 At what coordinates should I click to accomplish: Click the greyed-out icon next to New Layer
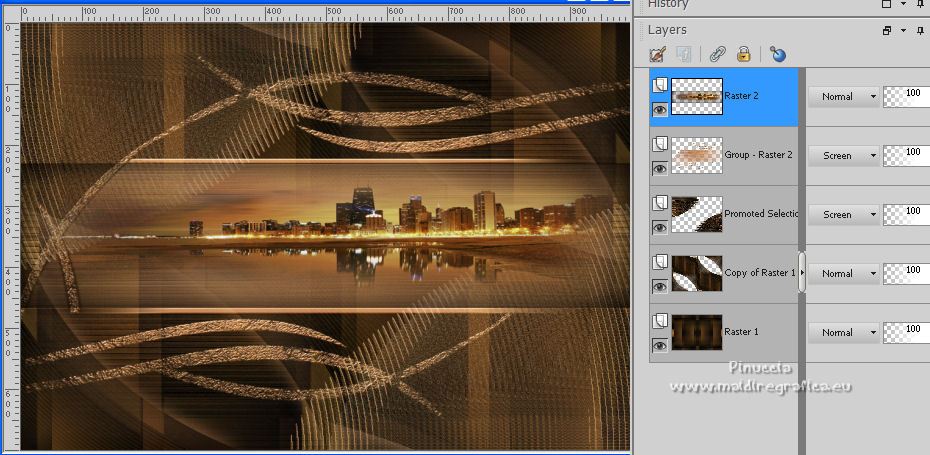684,55
